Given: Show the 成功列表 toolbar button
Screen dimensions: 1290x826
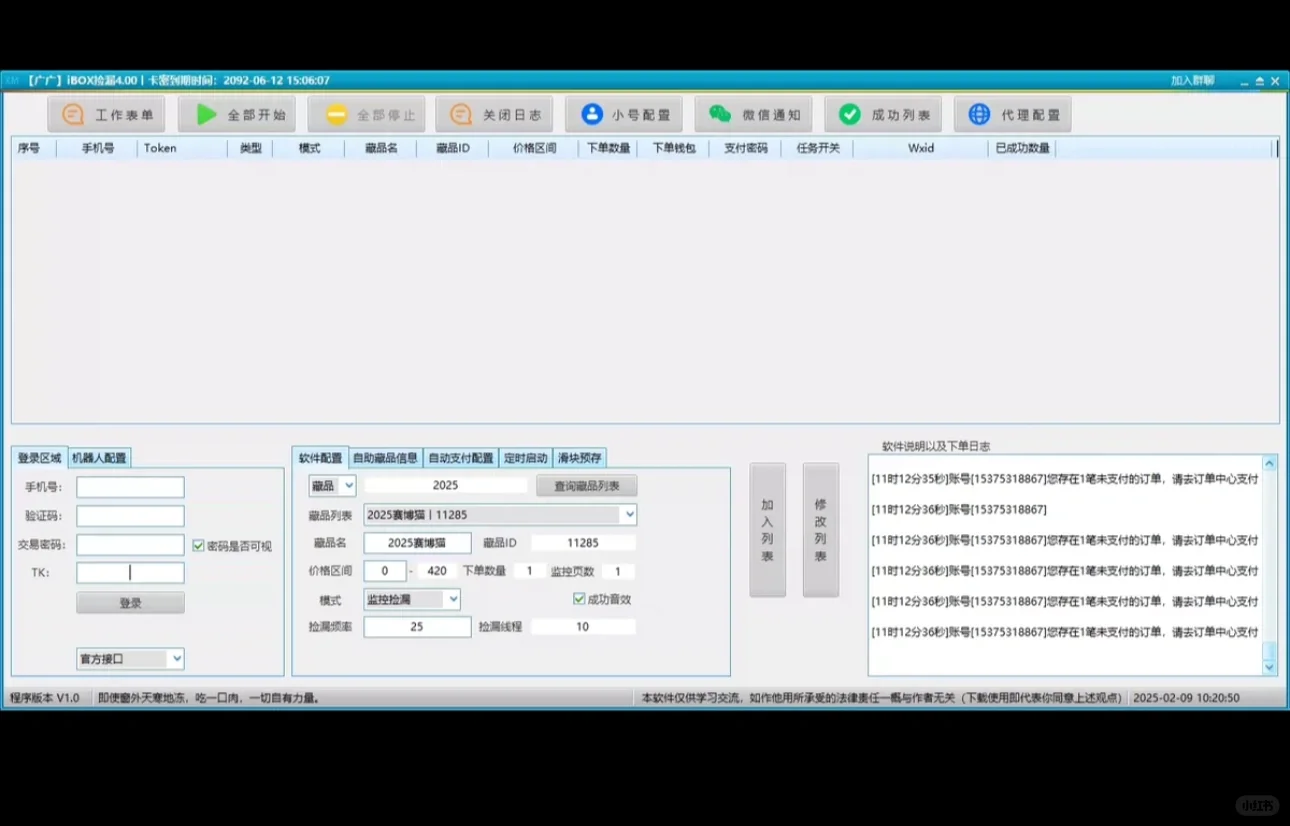Looking at the screenshot, I should tap(883, 115).
